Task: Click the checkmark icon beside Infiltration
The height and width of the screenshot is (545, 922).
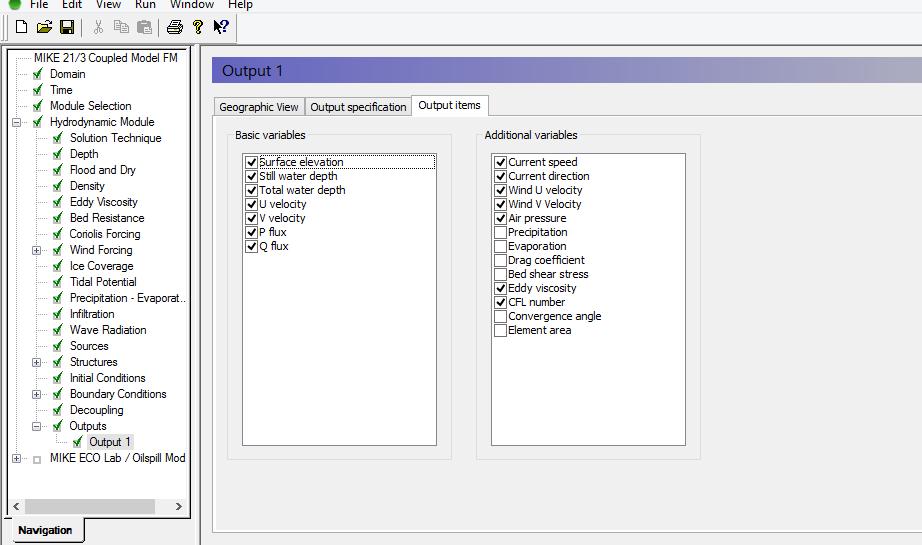Action: pyautogui.click(x=58, y=314)
